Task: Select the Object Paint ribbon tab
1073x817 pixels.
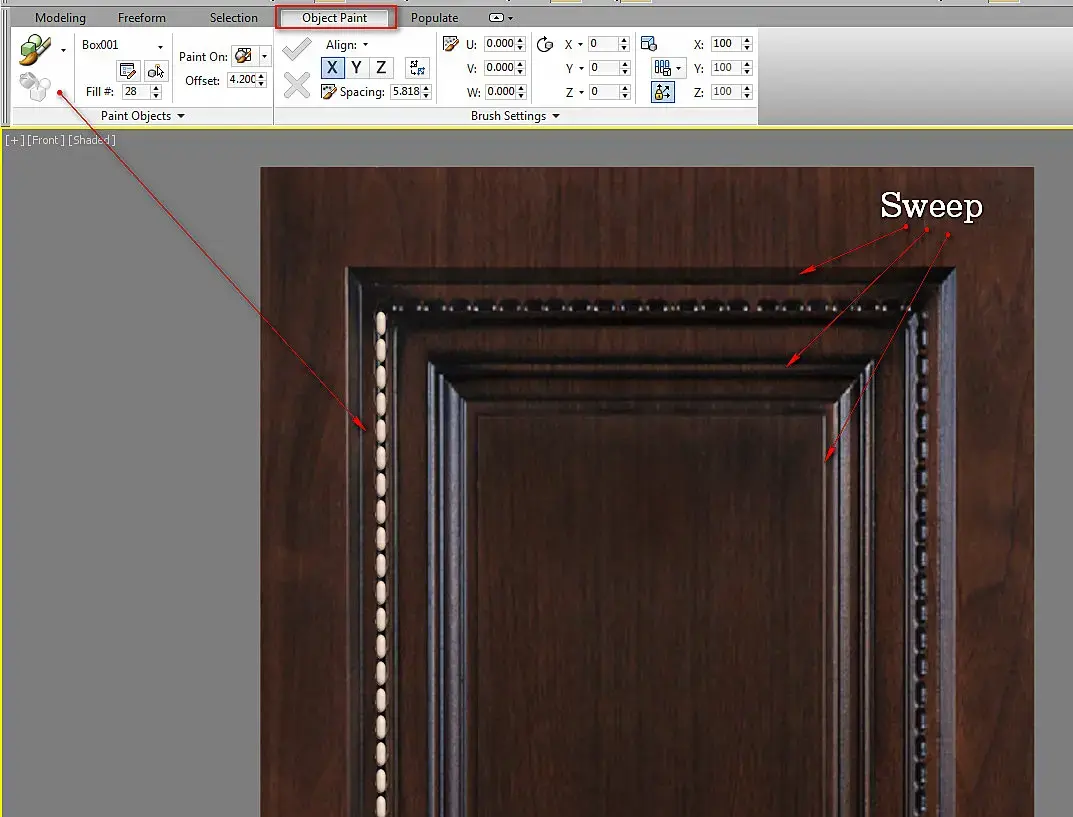Action: click(x=335, y=18)
